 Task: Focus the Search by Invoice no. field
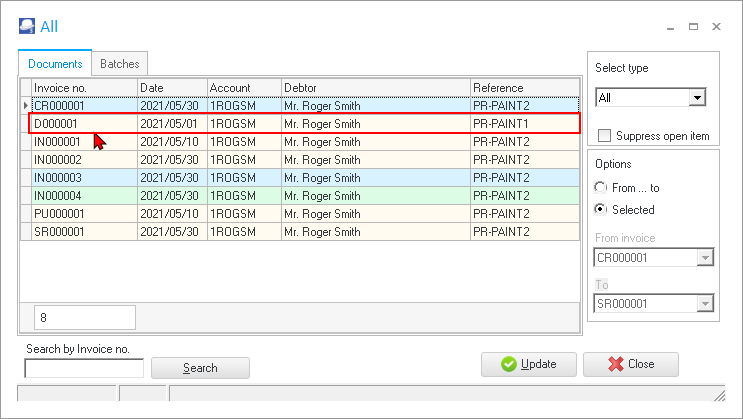coord(84,368)
